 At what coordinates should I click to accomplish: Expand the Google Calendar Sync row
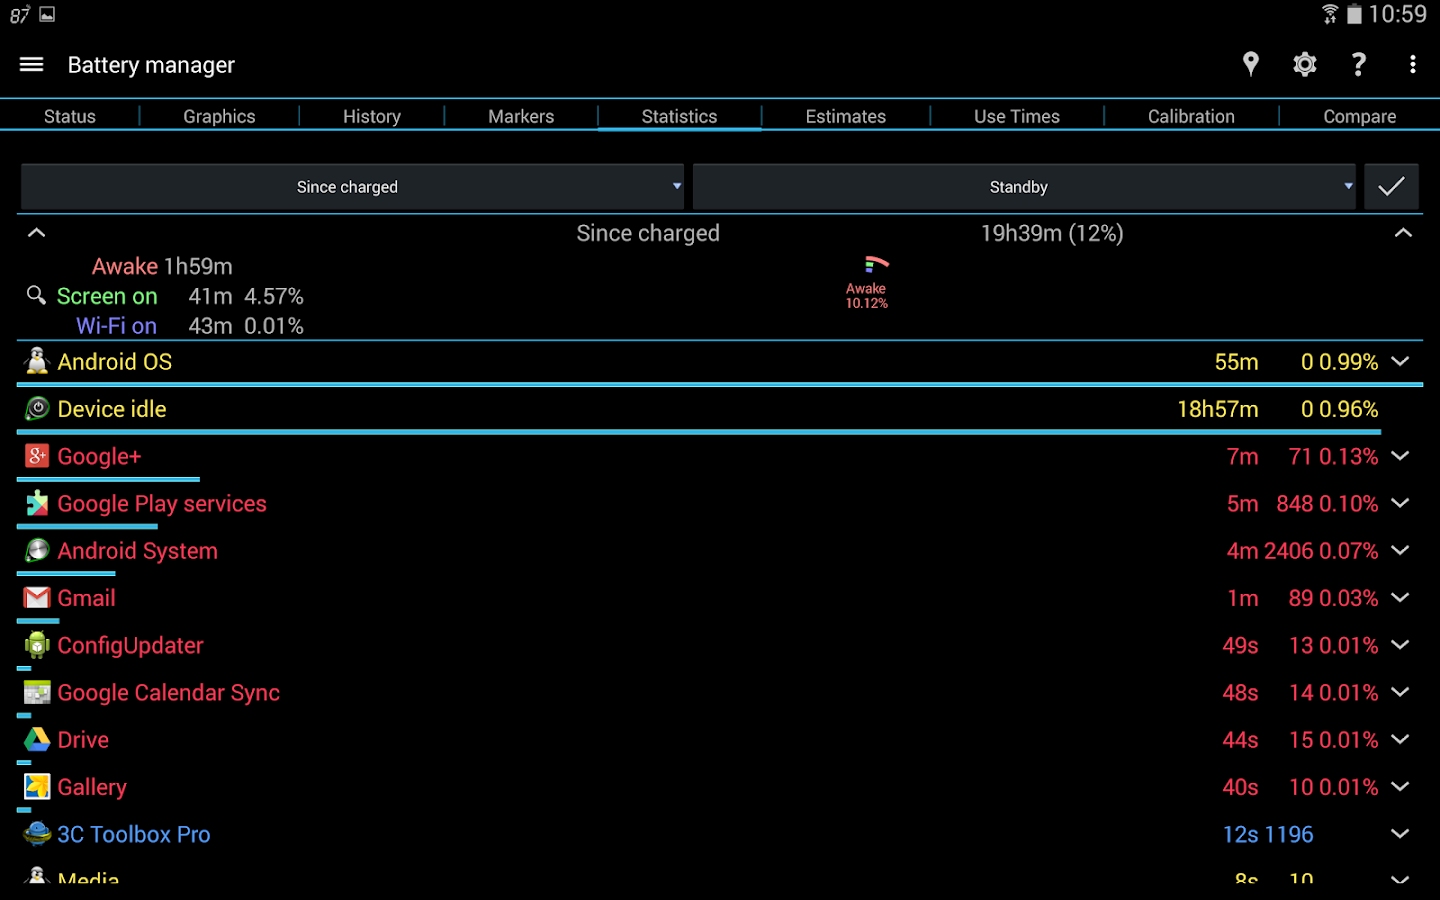pos(1400,692)
